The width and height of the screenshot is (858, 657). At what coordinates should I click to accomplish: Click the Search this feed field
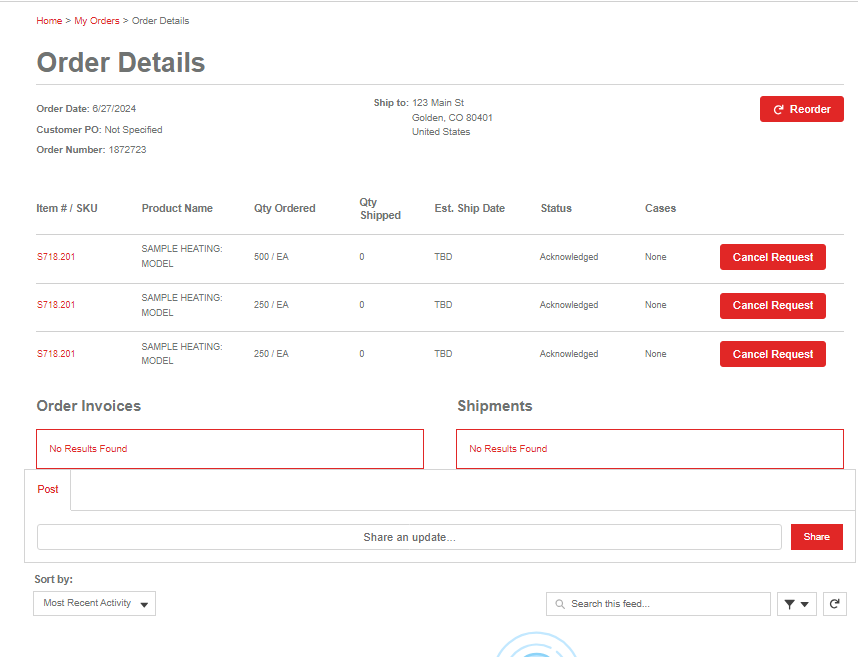pos(658,604)
